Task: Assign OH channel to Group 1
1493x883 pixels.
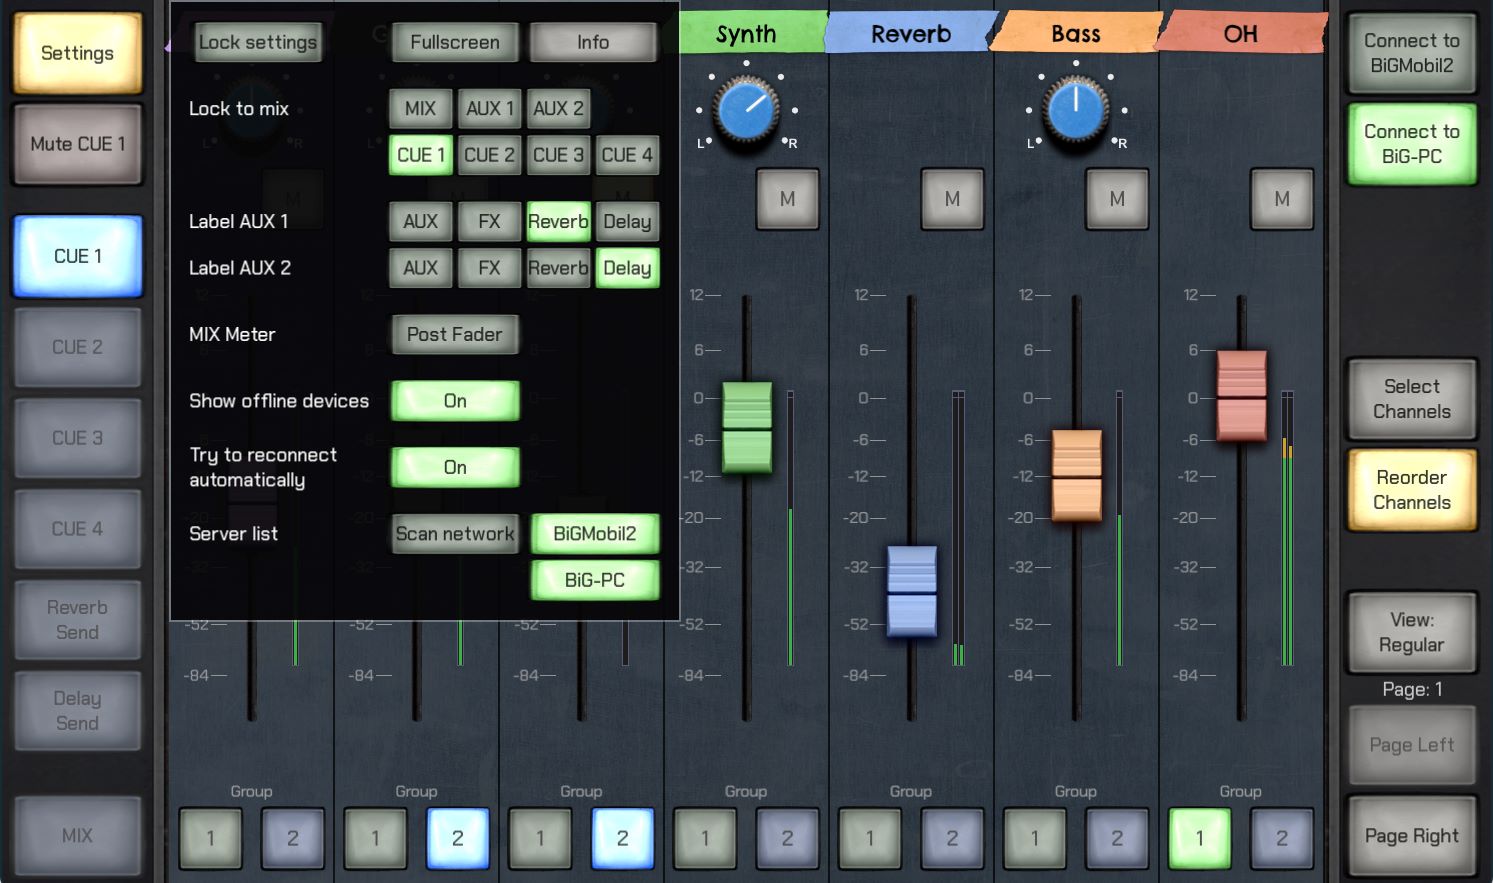Action: point(1199,838)
